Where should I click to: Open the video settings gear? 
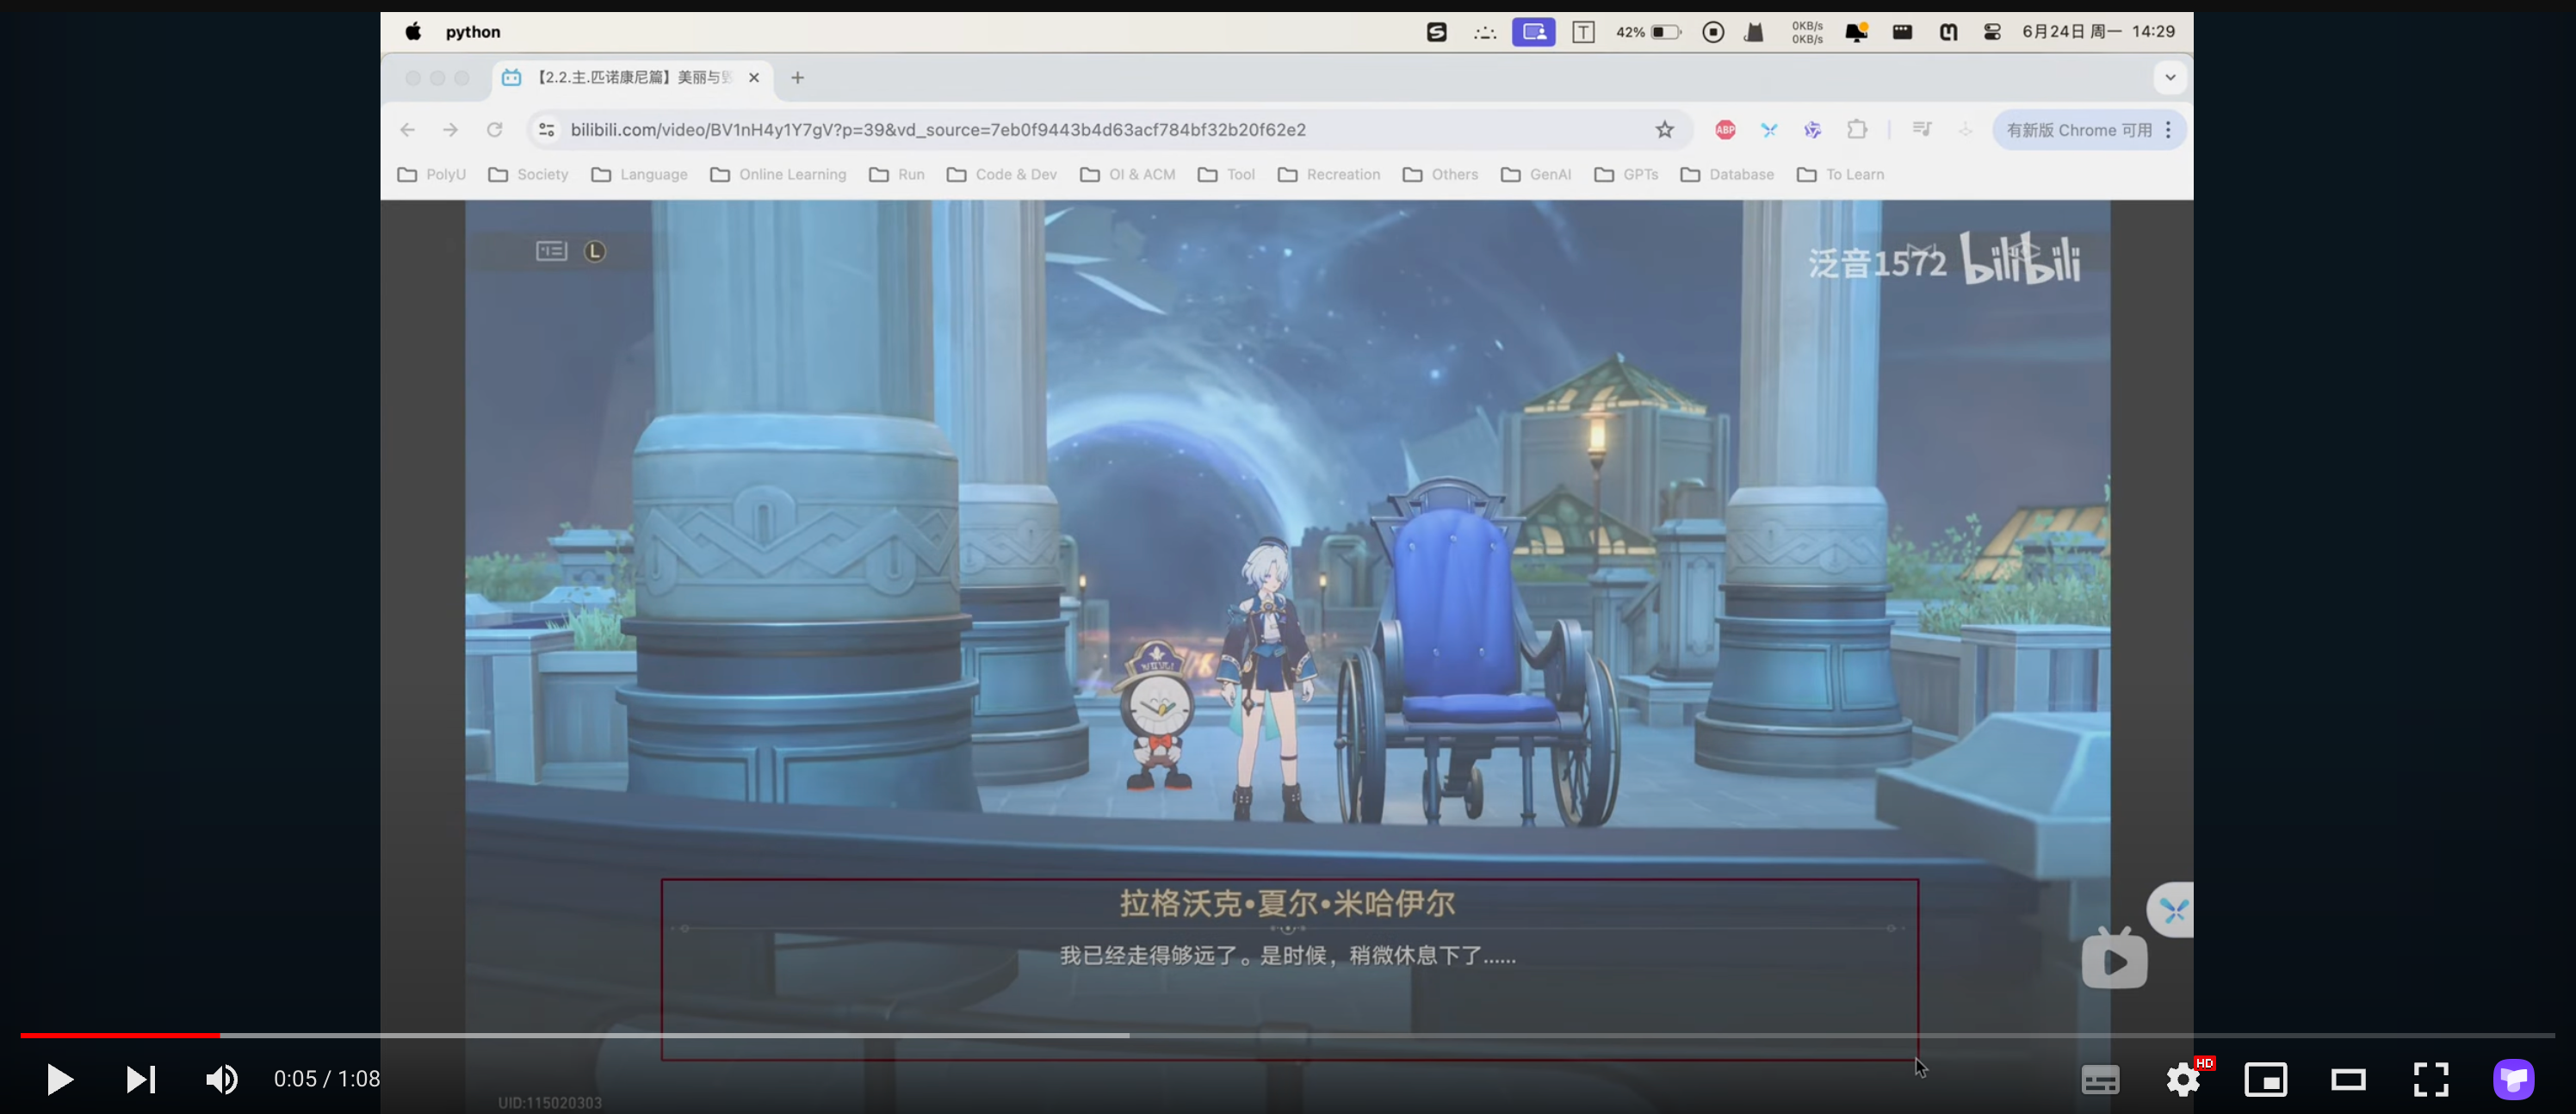pos(2183,1080)
